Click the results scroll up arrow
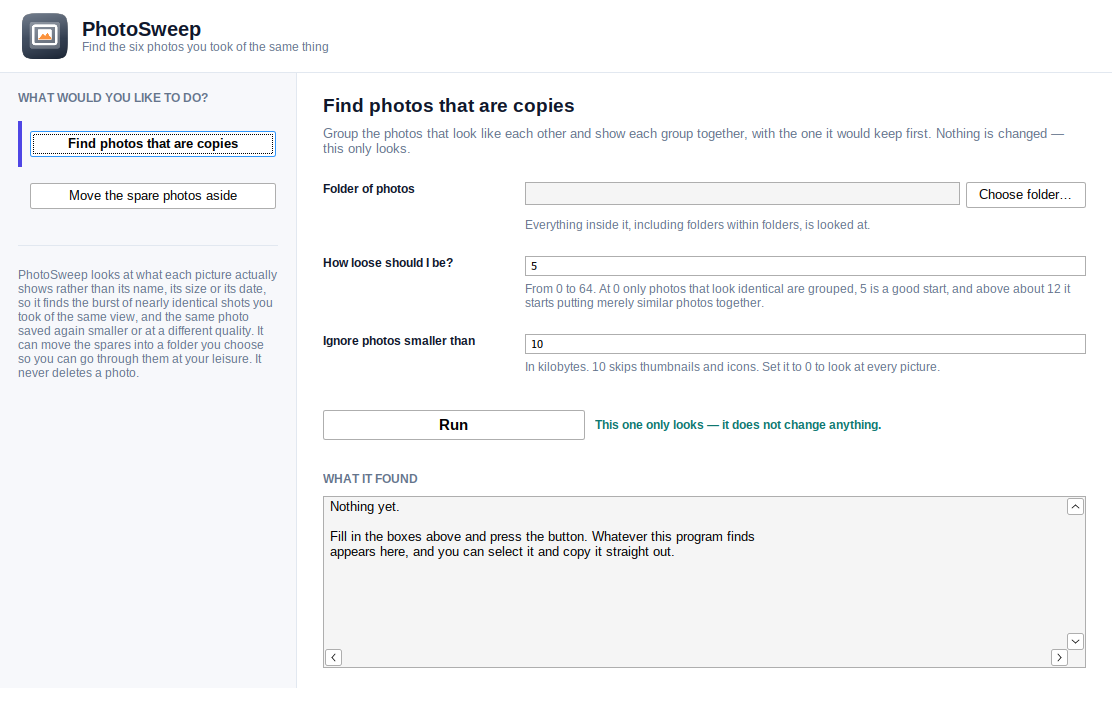Viewport: 1112px width, 726px height. (x=1075, y=506)
